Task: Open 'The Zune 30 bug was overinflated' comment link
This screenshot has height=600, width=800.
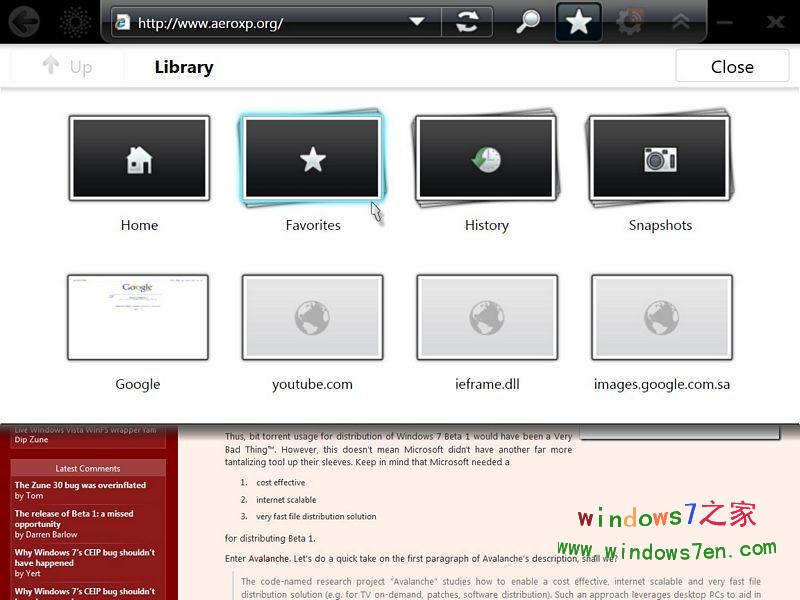Action: pyautogui.click(x=80, y=485)
